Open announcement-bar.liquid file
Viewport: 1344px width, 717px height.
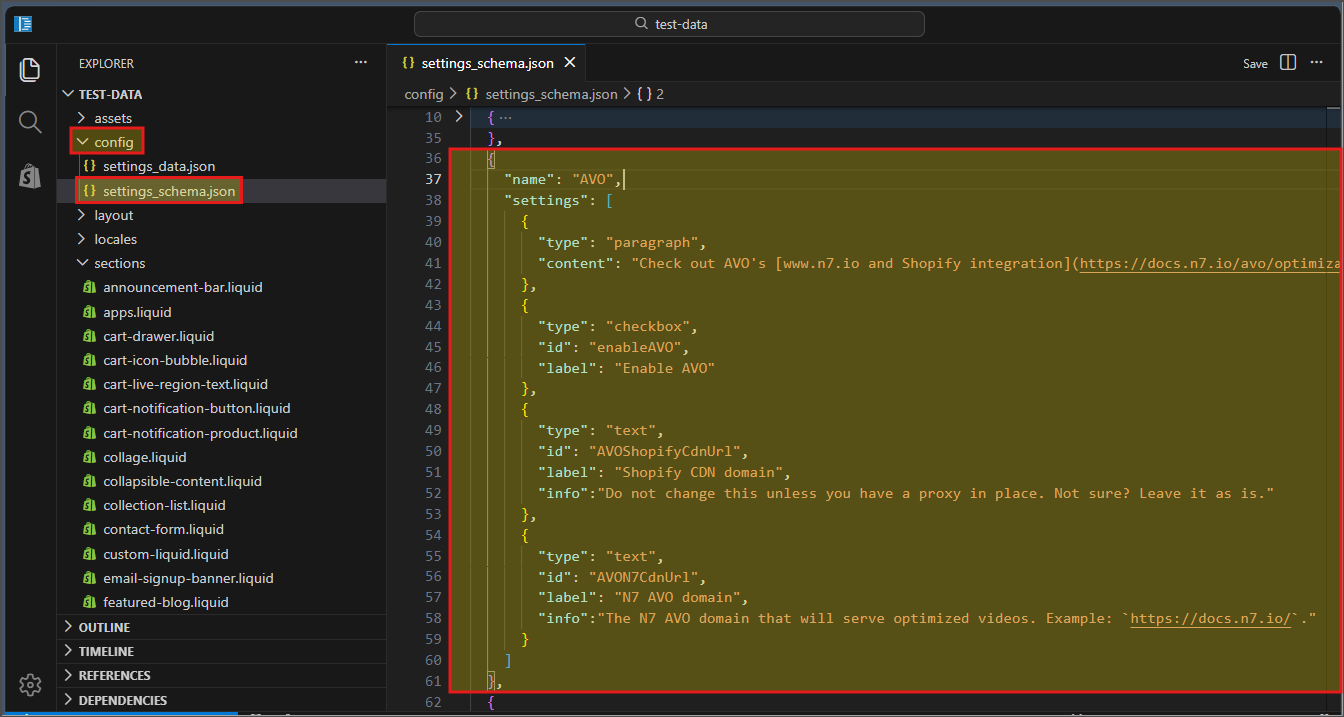coord(222,287)
